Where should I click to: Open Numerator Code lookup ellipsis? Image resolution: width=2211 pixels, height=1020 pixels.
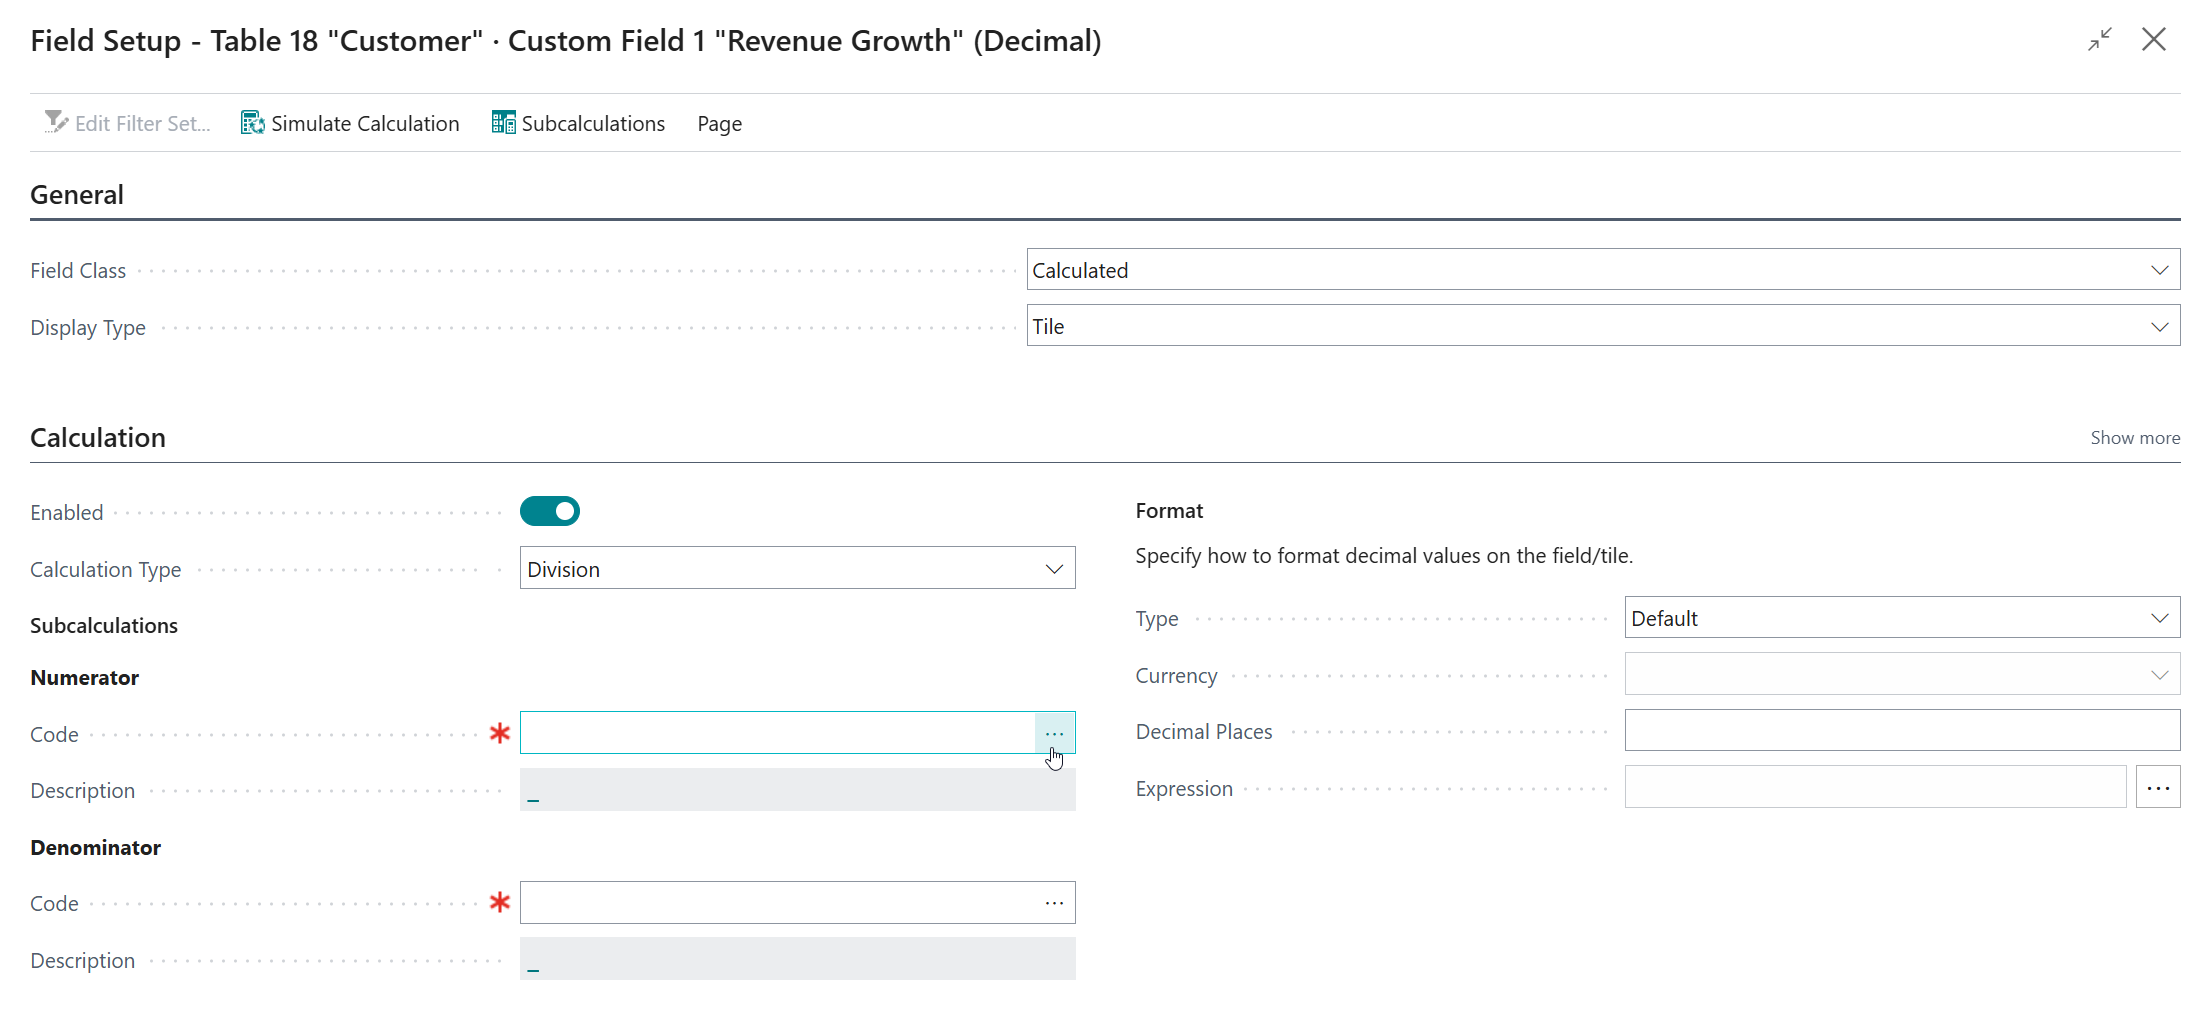pyautogui.click(x=1054, y=734)
